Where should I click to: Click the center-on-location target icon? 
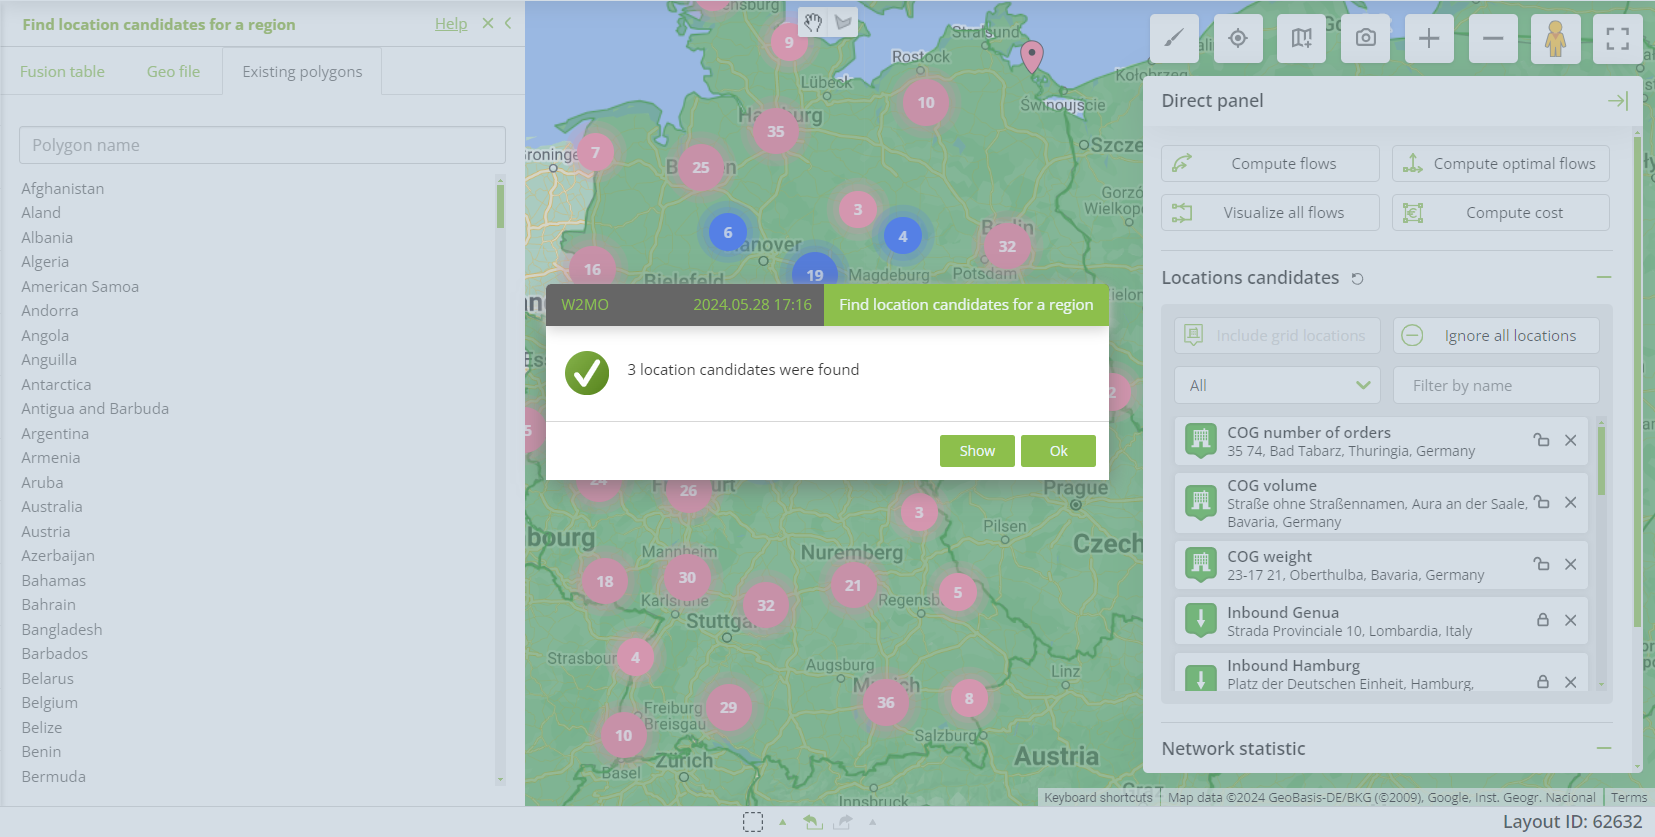point(1238,39)
